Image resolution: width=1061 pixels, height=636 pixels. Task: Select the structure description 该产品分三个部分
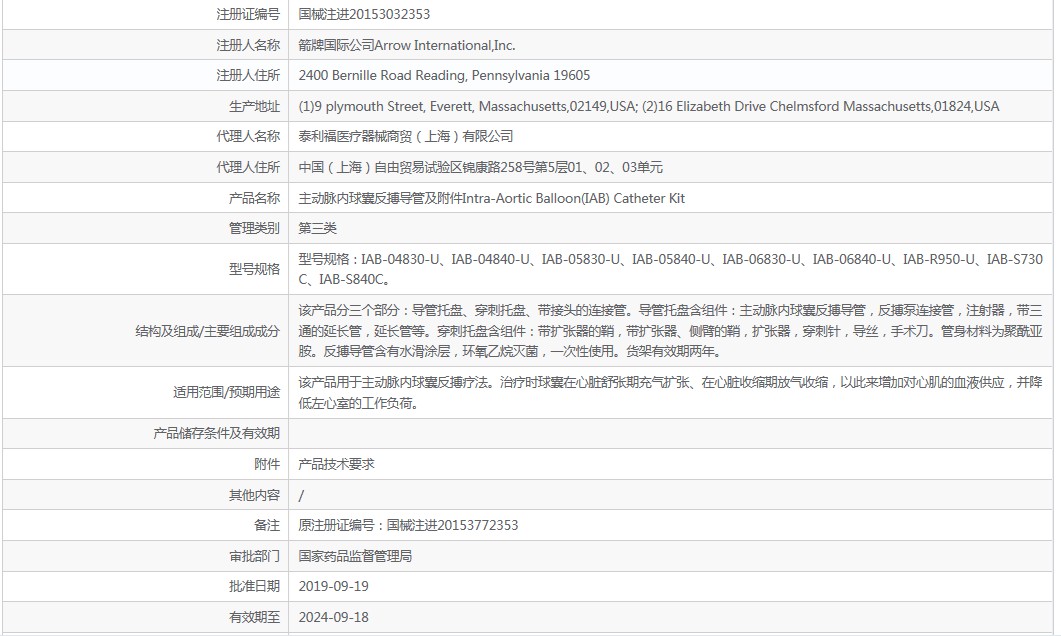[x=671, y=331]
